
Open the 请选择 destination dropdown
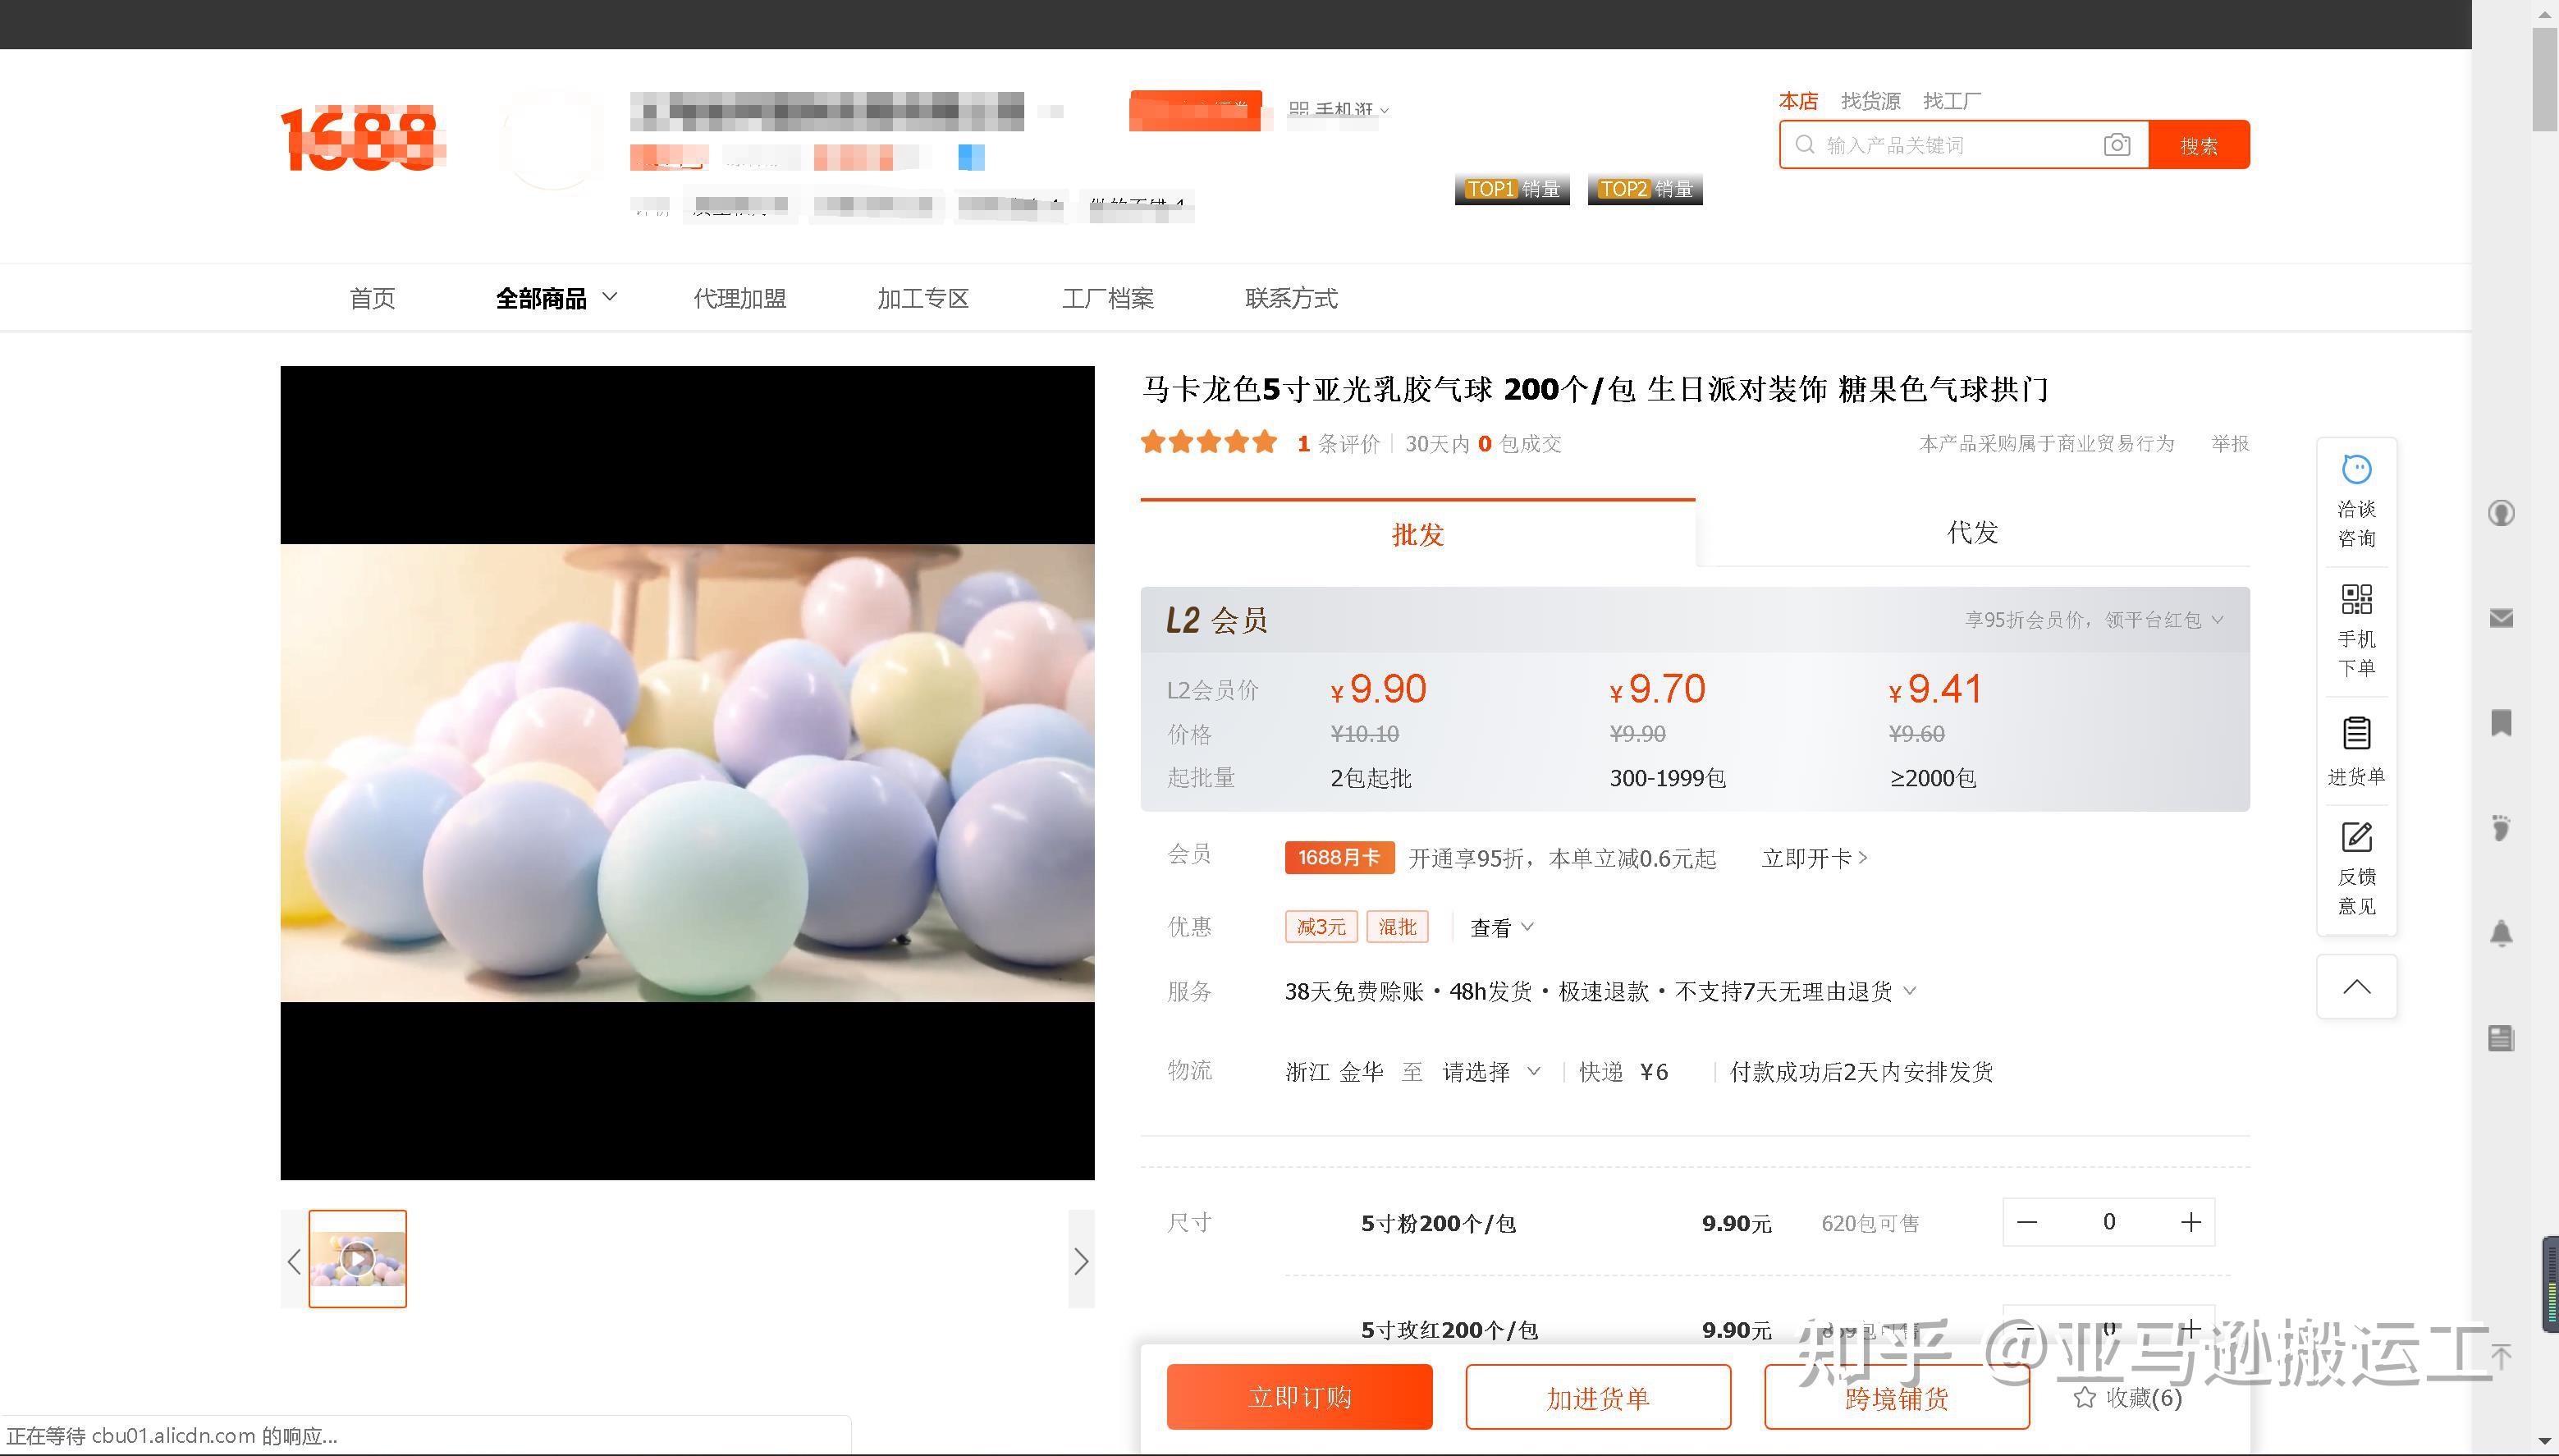tap(1490, 1072)
